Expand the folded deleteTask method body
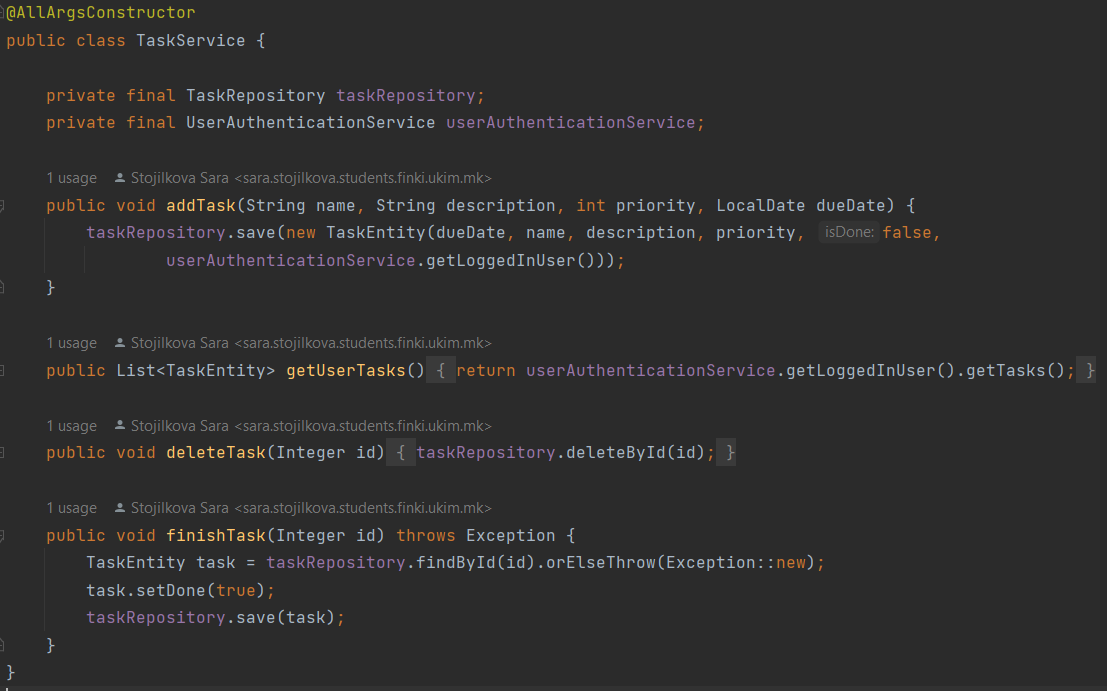This screenshot has height=691, width=1107. [x=400, y=453]
